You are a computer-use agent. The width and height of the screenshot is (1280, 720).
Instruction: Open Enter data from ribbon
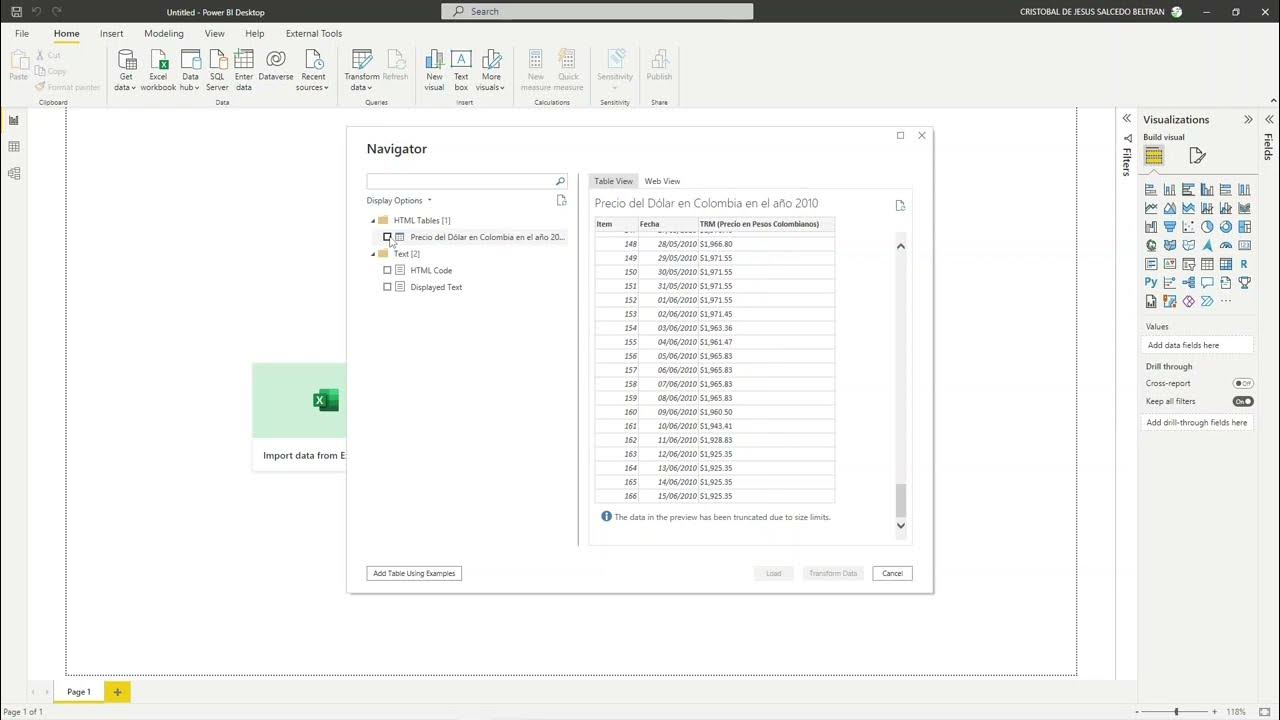tap(244, 70)
